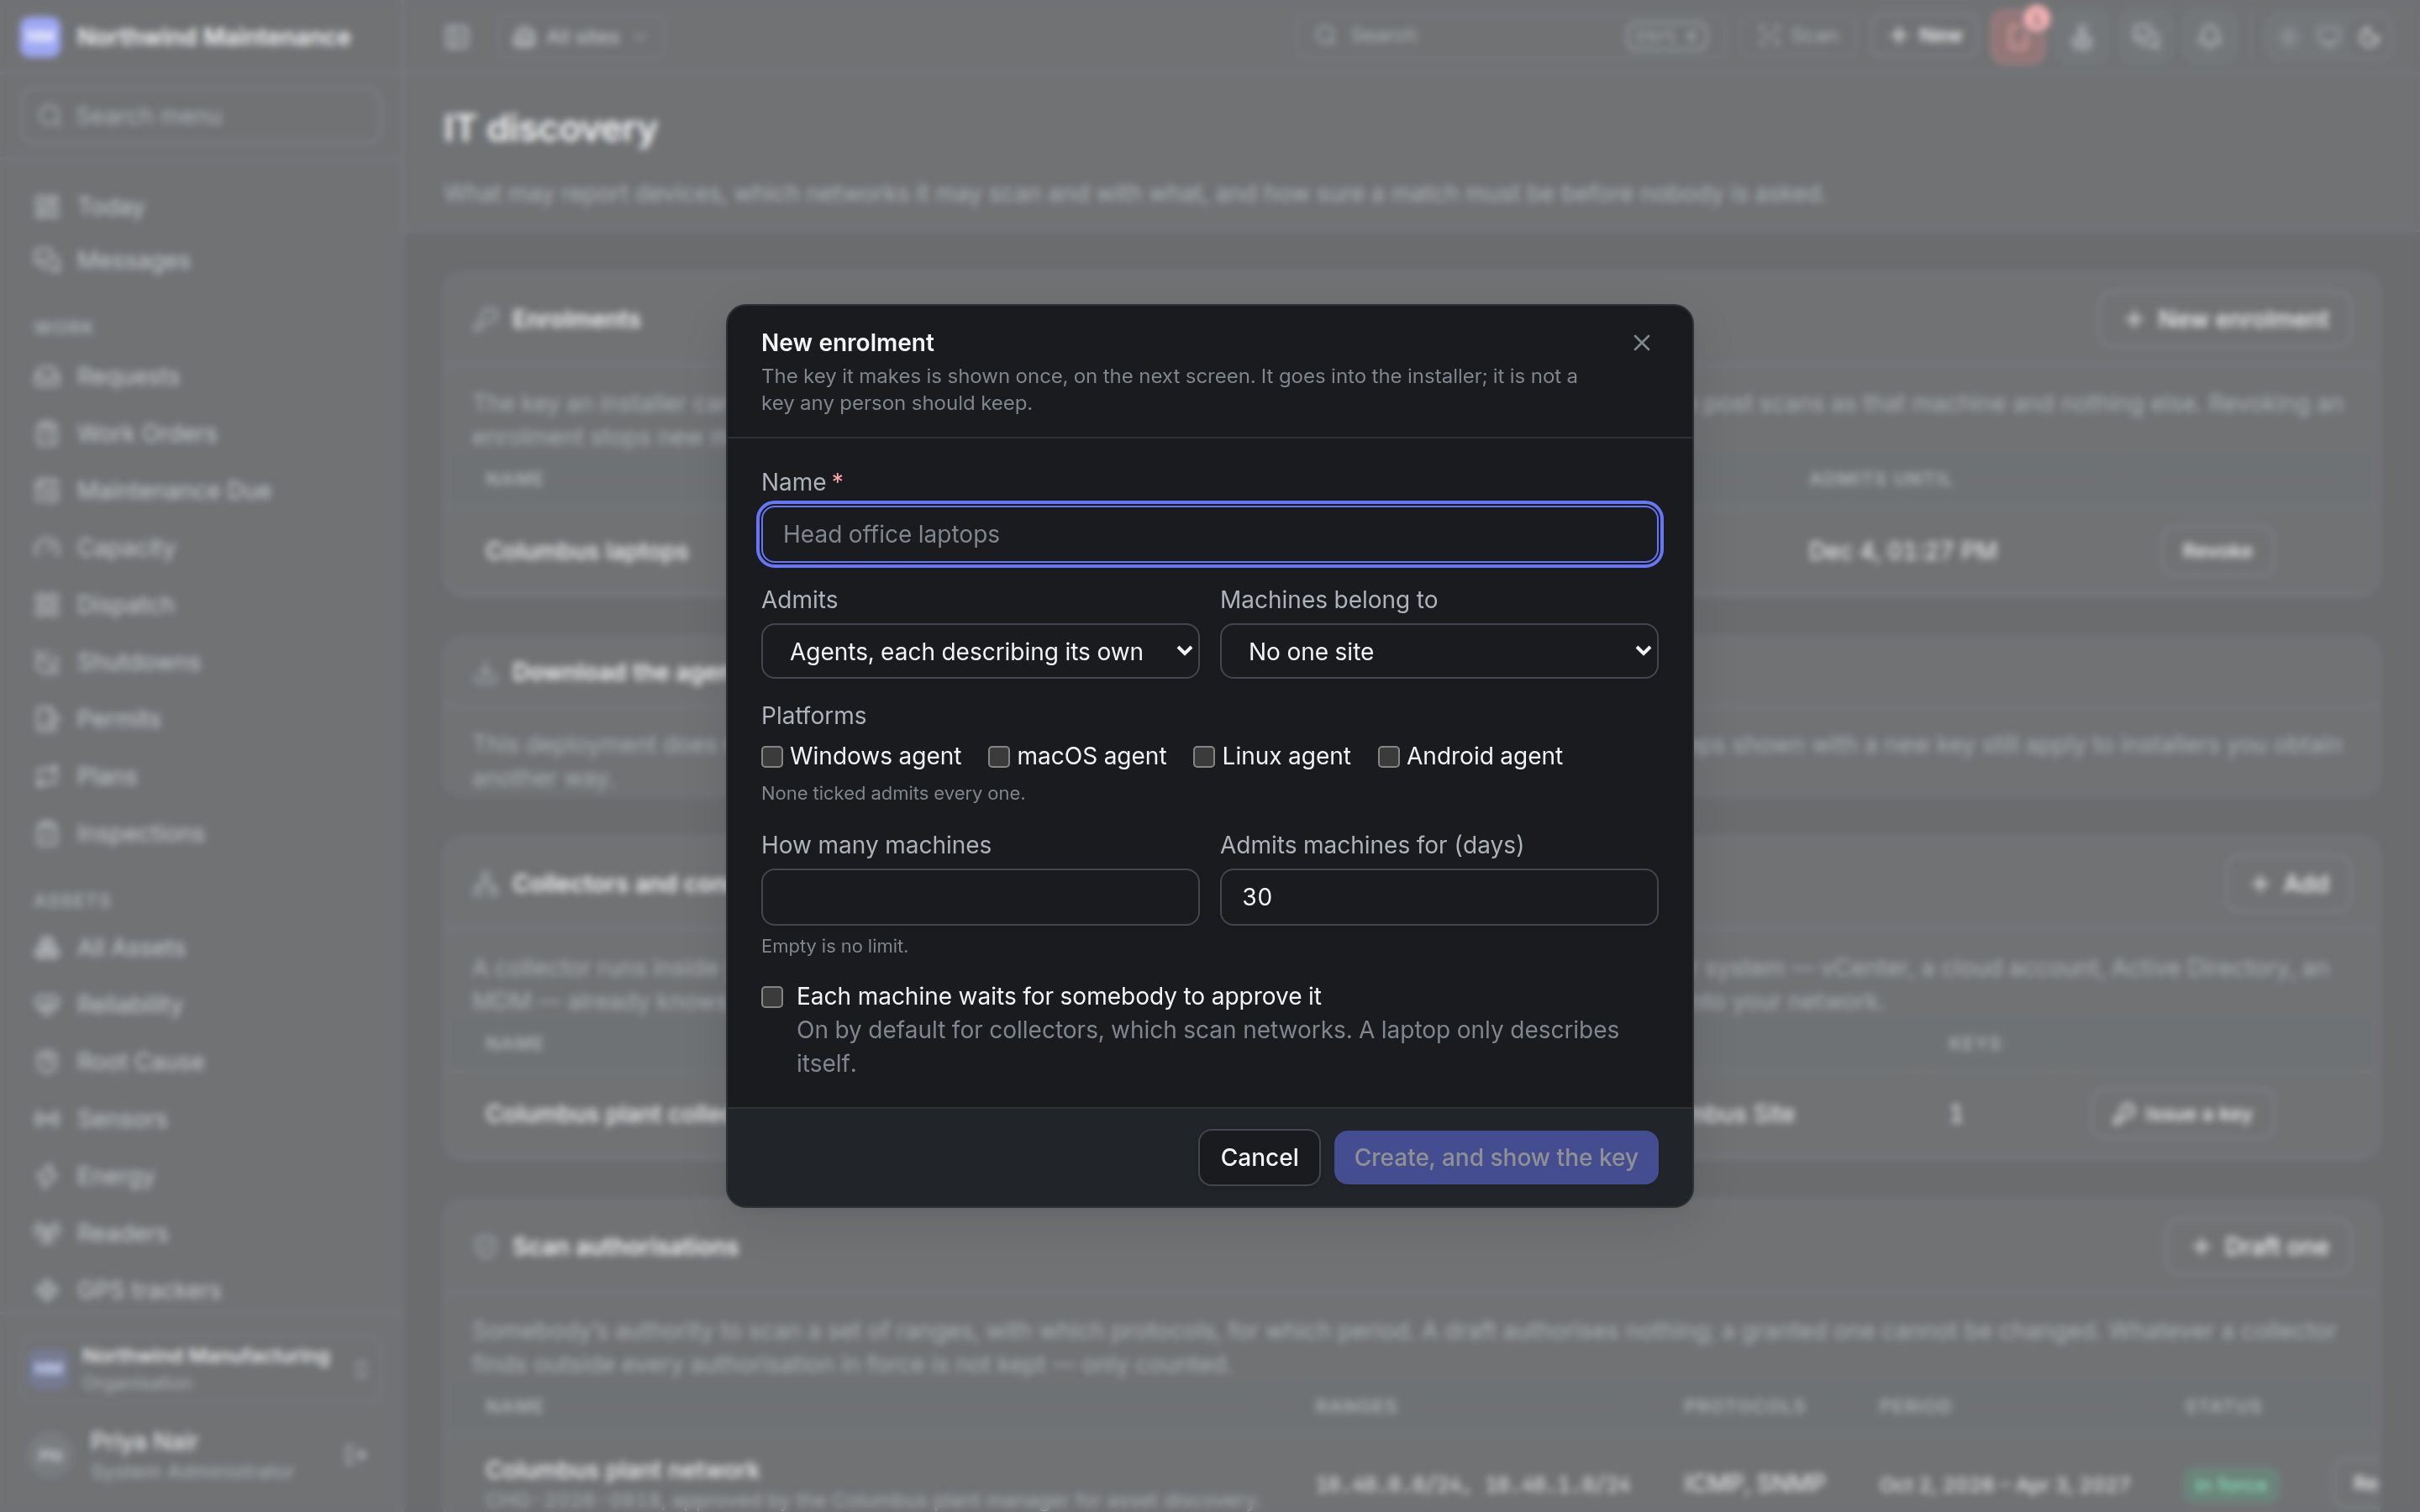Viewport: 2420px width, 1512px height.
Task: Click the Today icon in the sidebar
Action: click(46, 207)
